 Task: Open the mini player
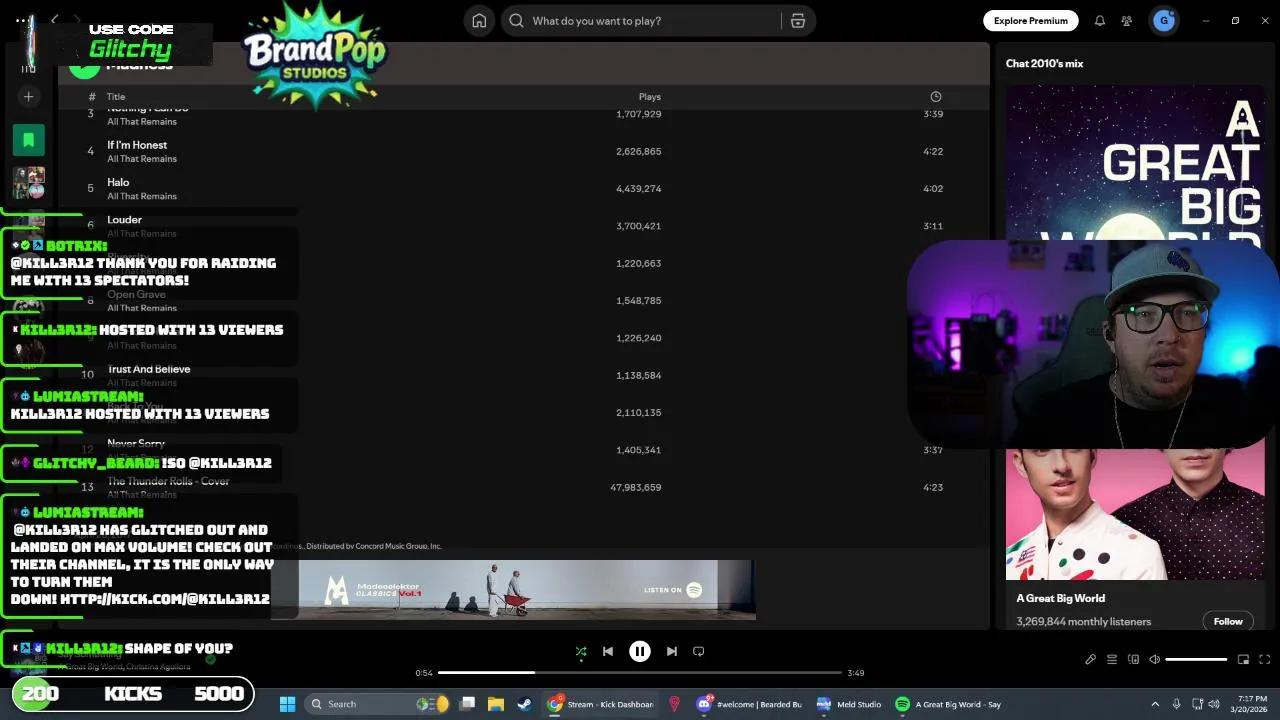click(x=1243, y=660)
